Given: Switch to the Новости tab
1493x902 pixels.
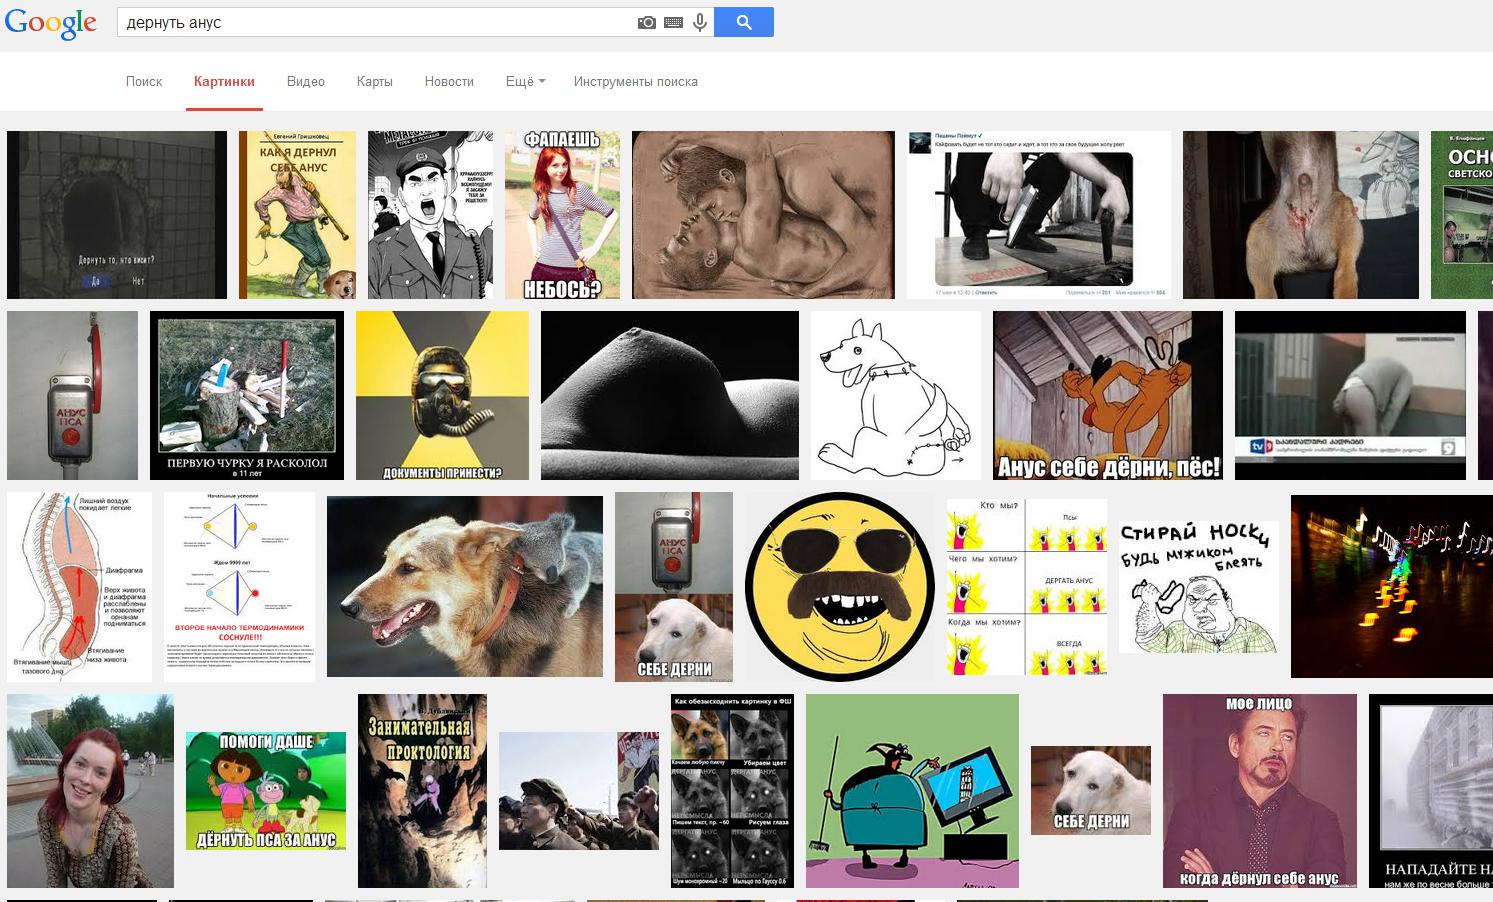Looking at the screenshot, I should click(449, 82).
